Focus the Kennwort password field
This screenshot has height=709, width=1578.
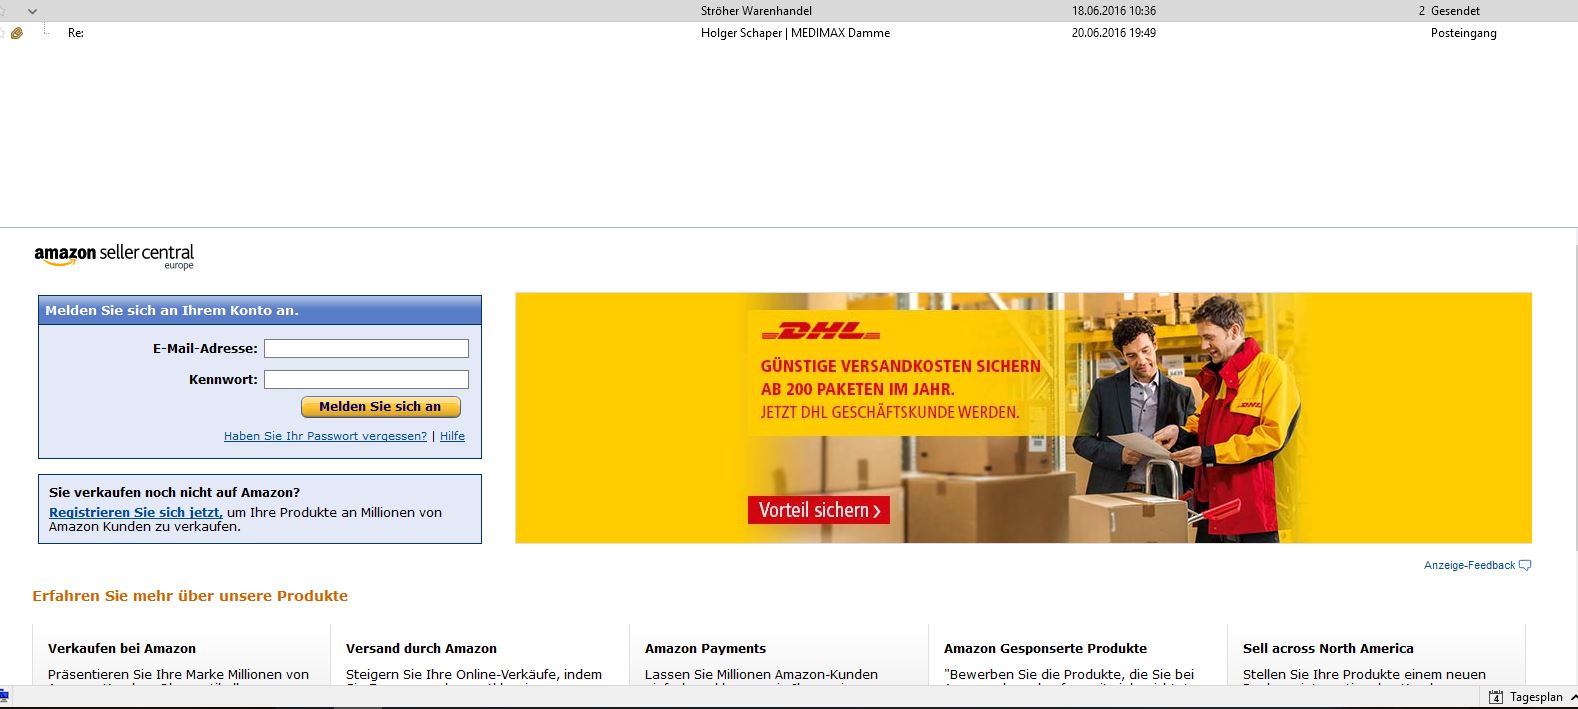click(366, 379)
